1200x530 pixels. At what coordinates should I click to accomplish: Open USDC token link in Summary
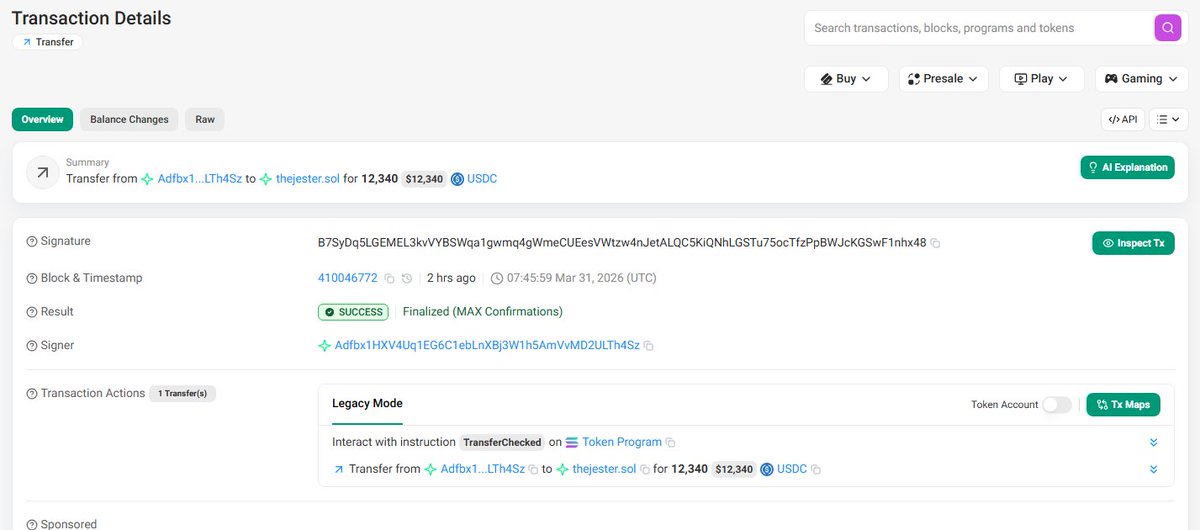[482, 179]
